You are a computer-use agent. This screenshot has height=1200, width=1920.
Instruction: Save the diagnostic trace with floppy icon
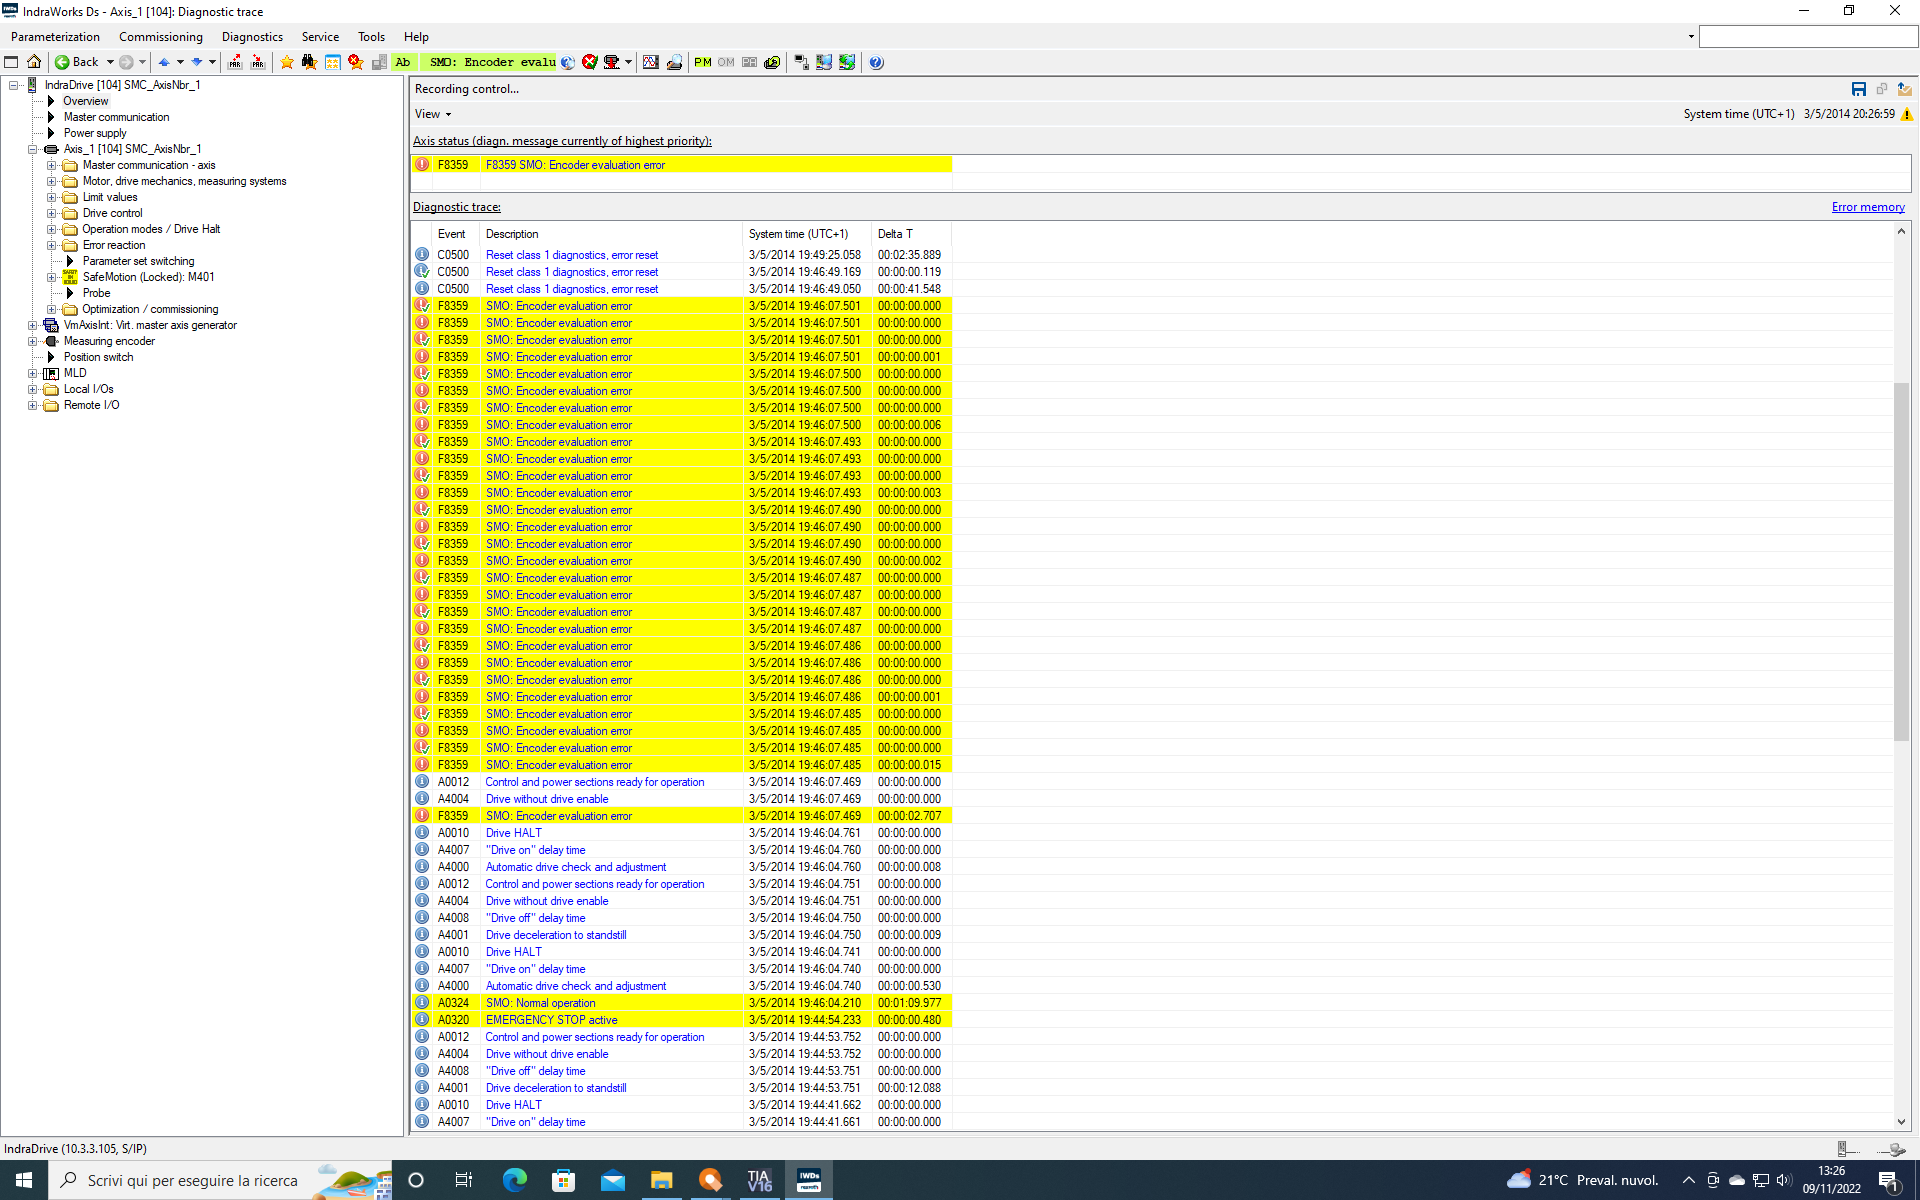tap(1858, 89)
